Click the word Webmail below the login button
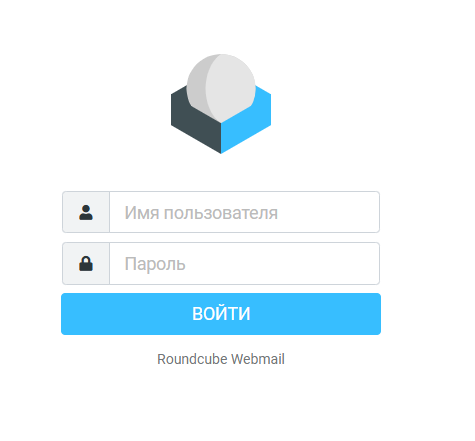The height and width of the screenshot is (441, 475). pyautogui.click(x=258, y=359)
